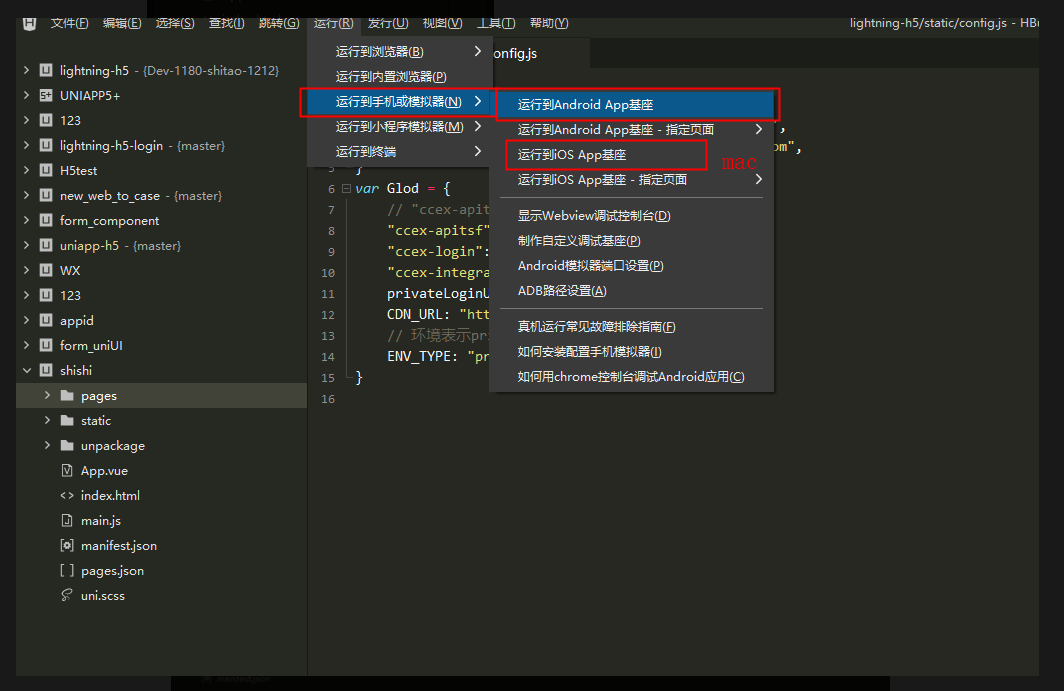The height and width of the screenshot is (691, 1064).
Task: Open ADB路径设置 option
Action: 562,291
